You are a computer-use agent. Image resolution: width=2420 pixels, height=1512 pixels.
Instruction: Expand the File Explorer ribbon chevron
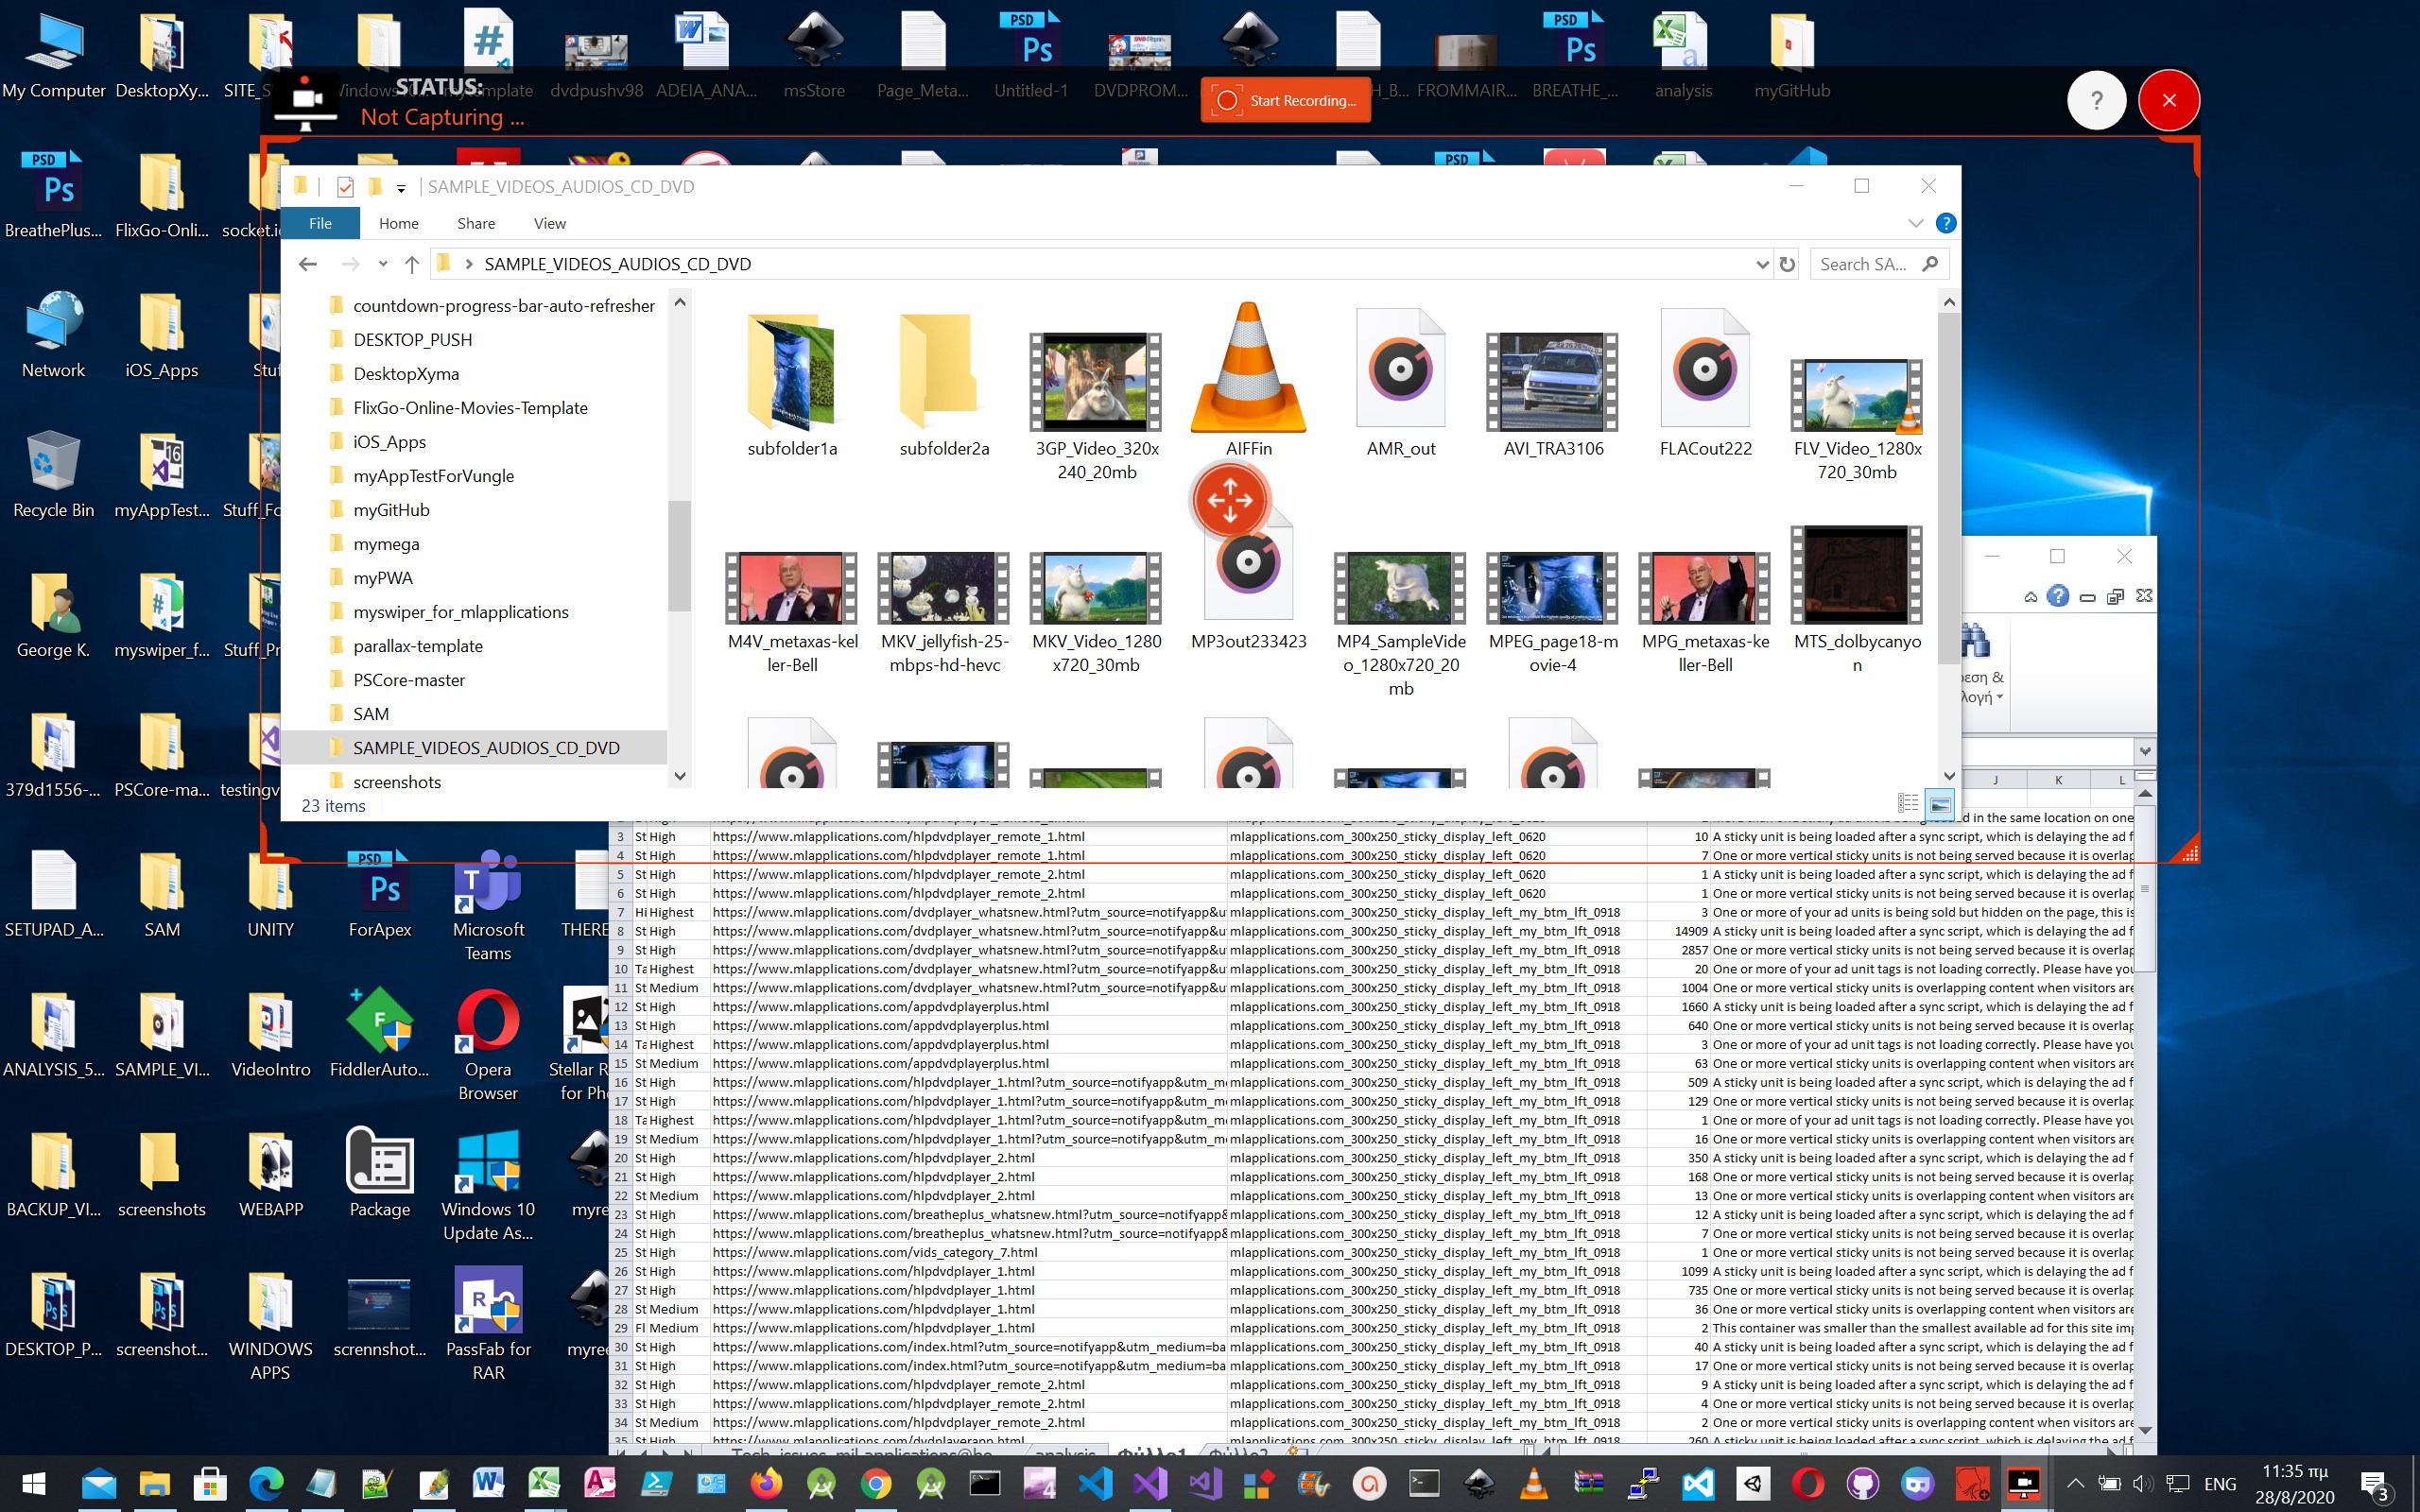(x=1915, y=223)
